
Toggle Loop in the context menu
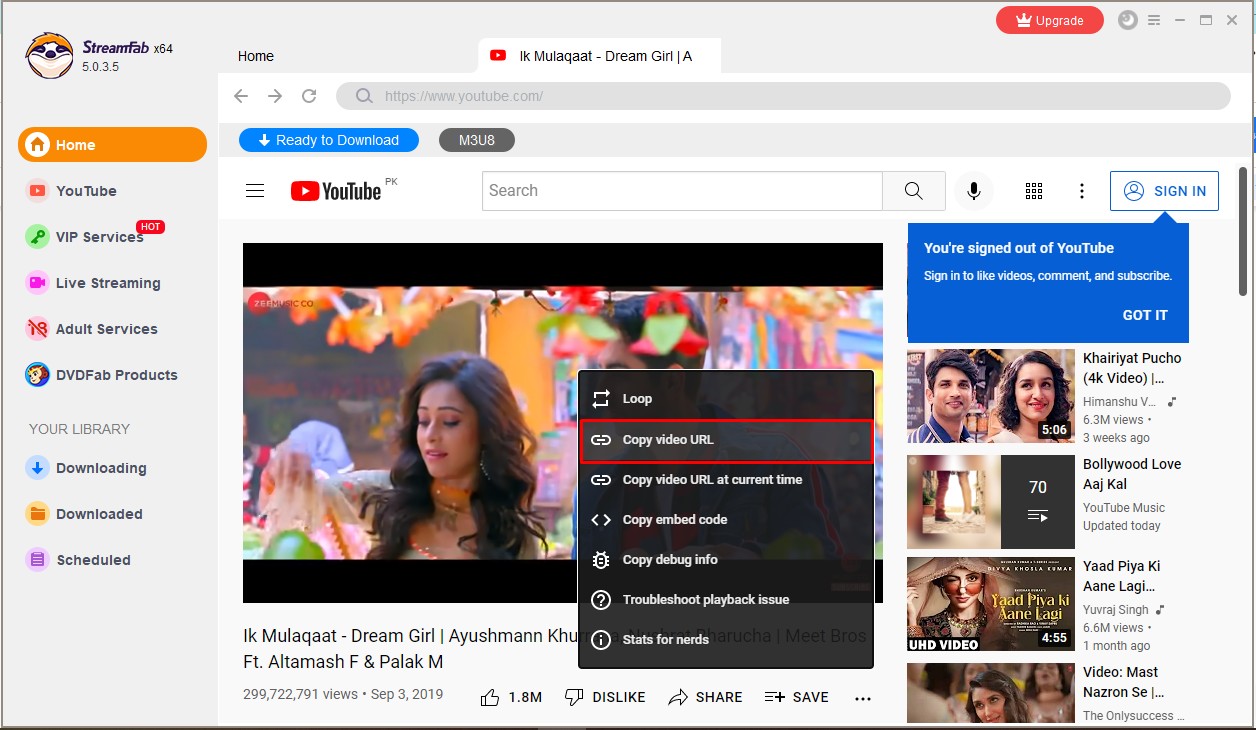tap(726, 399)
